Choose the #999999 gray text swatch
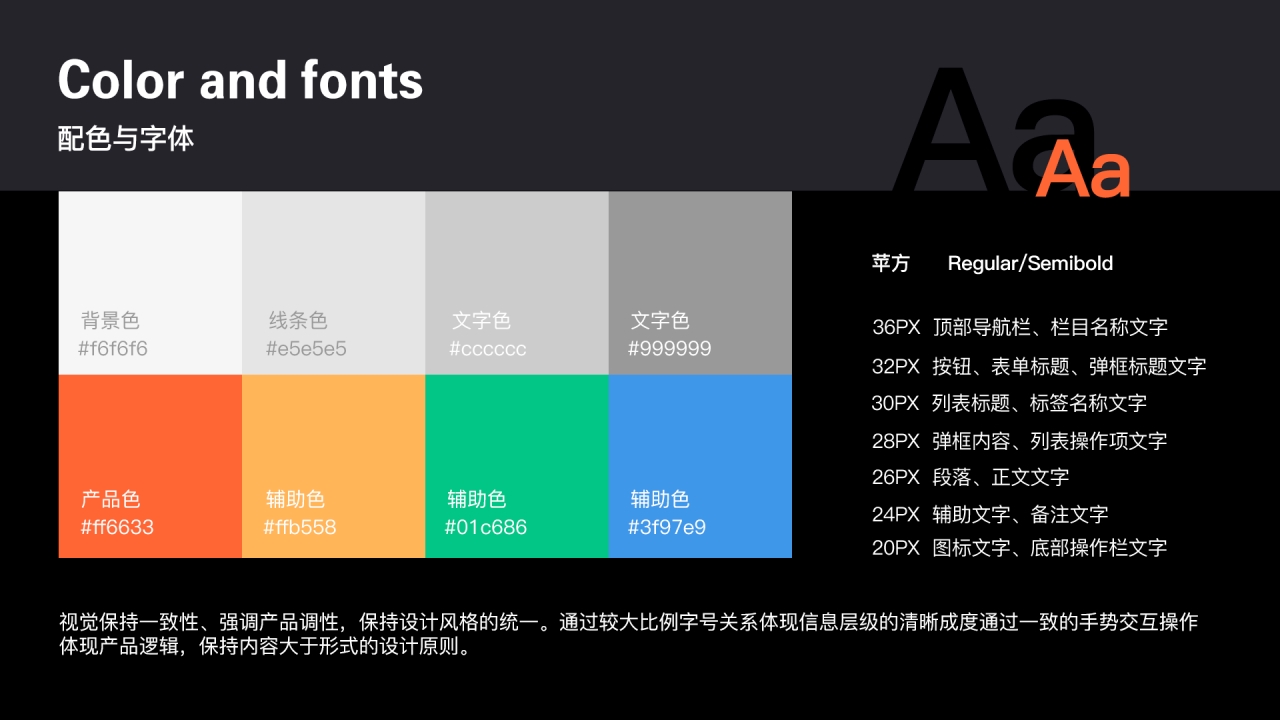Viewport: 1280px width, 720px height. point(700,283)
